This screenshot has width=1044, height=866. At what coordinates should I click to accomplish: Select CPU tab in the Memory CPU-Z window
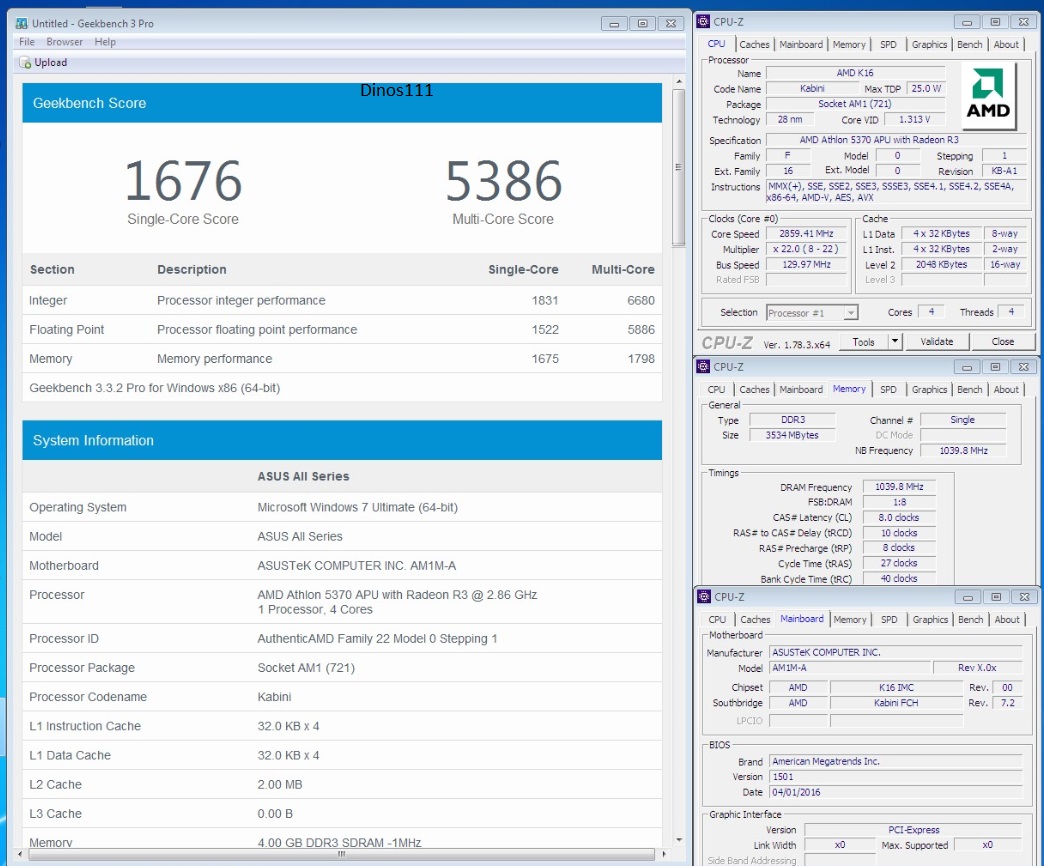716,389
